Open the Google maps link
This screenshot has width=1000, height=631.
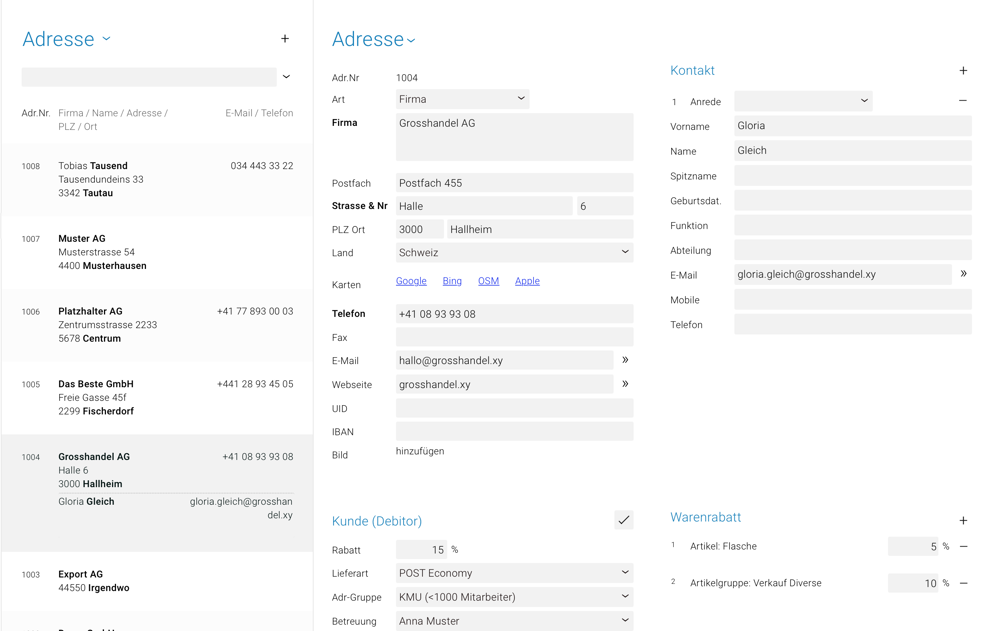pyautogui.click(x=411, y=281)
